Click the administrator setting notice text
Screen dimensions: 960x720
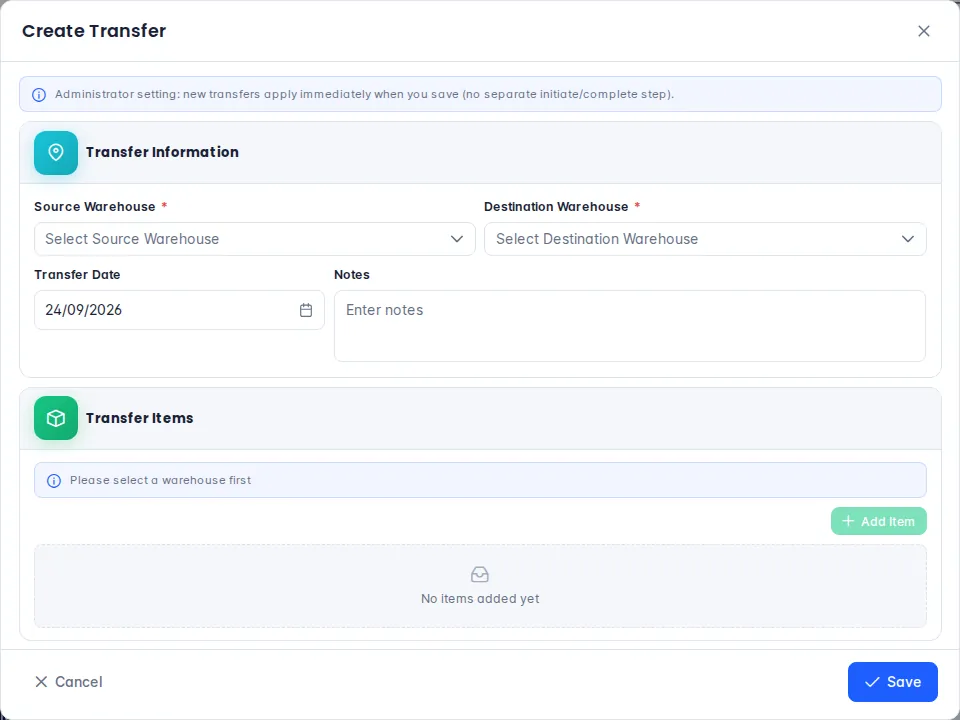click(364, 94)
